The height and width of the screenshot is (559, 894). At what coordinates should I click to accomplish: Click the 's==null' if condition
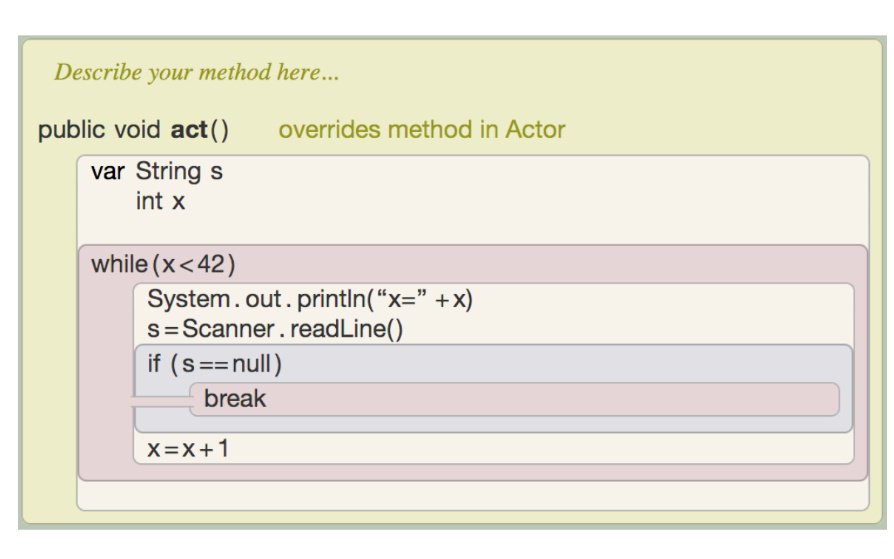pyautogui.click(x=226, y=365)
